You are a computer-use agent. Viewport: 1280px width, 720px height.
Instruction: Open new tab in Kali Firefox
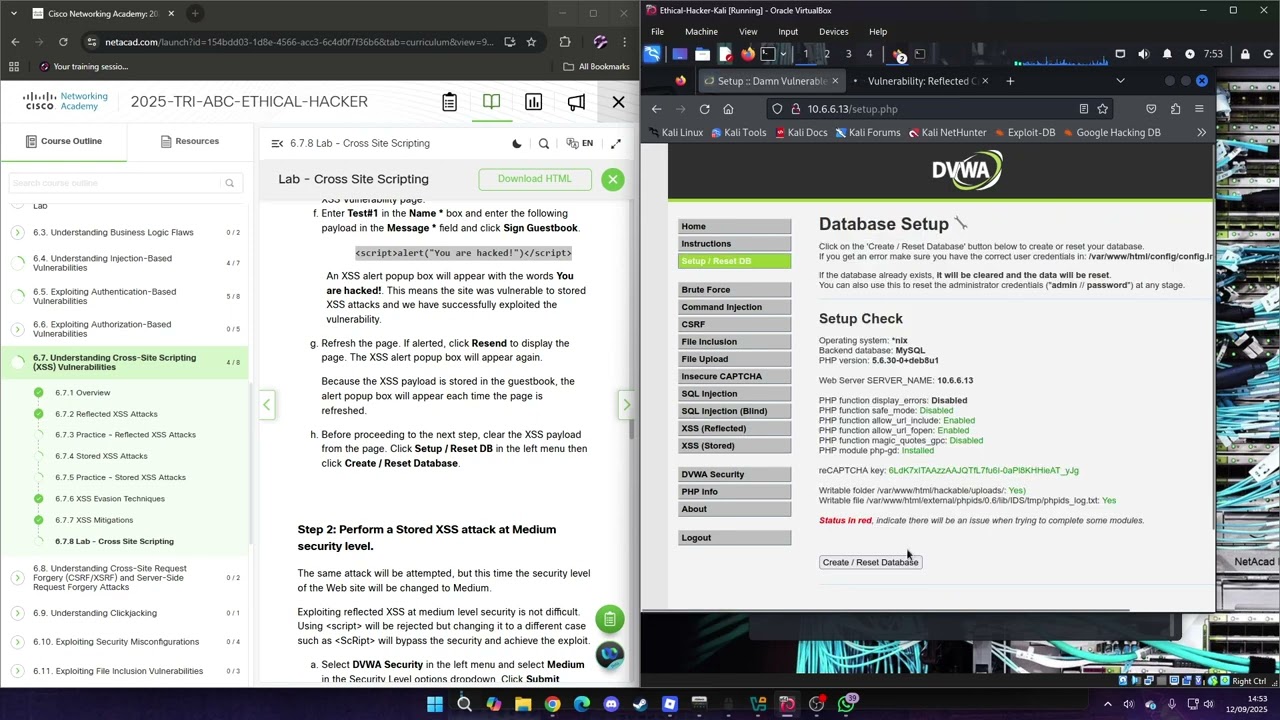click(x=1010, y=81)
